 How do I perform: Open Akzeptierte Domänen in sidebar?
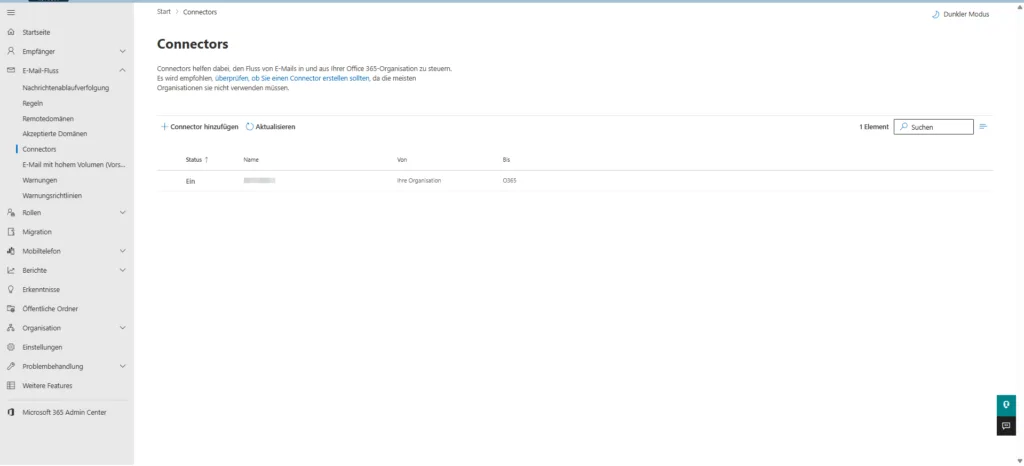54,134
